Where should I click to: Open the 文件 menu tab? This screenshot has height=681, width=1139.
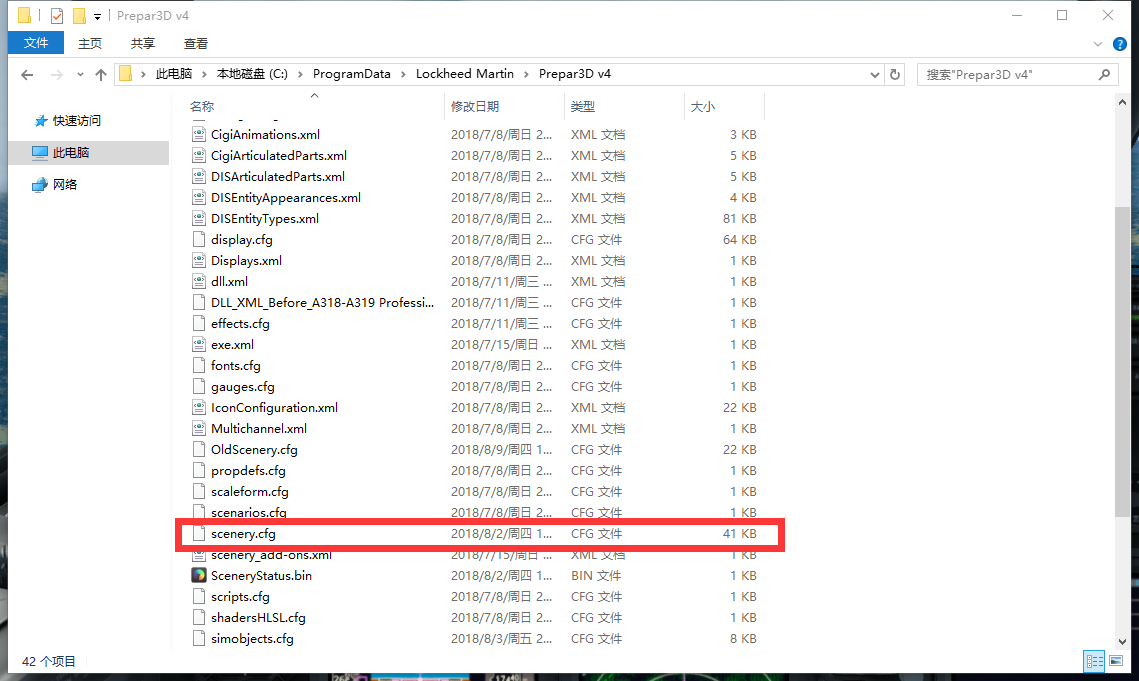pos(36,43)
